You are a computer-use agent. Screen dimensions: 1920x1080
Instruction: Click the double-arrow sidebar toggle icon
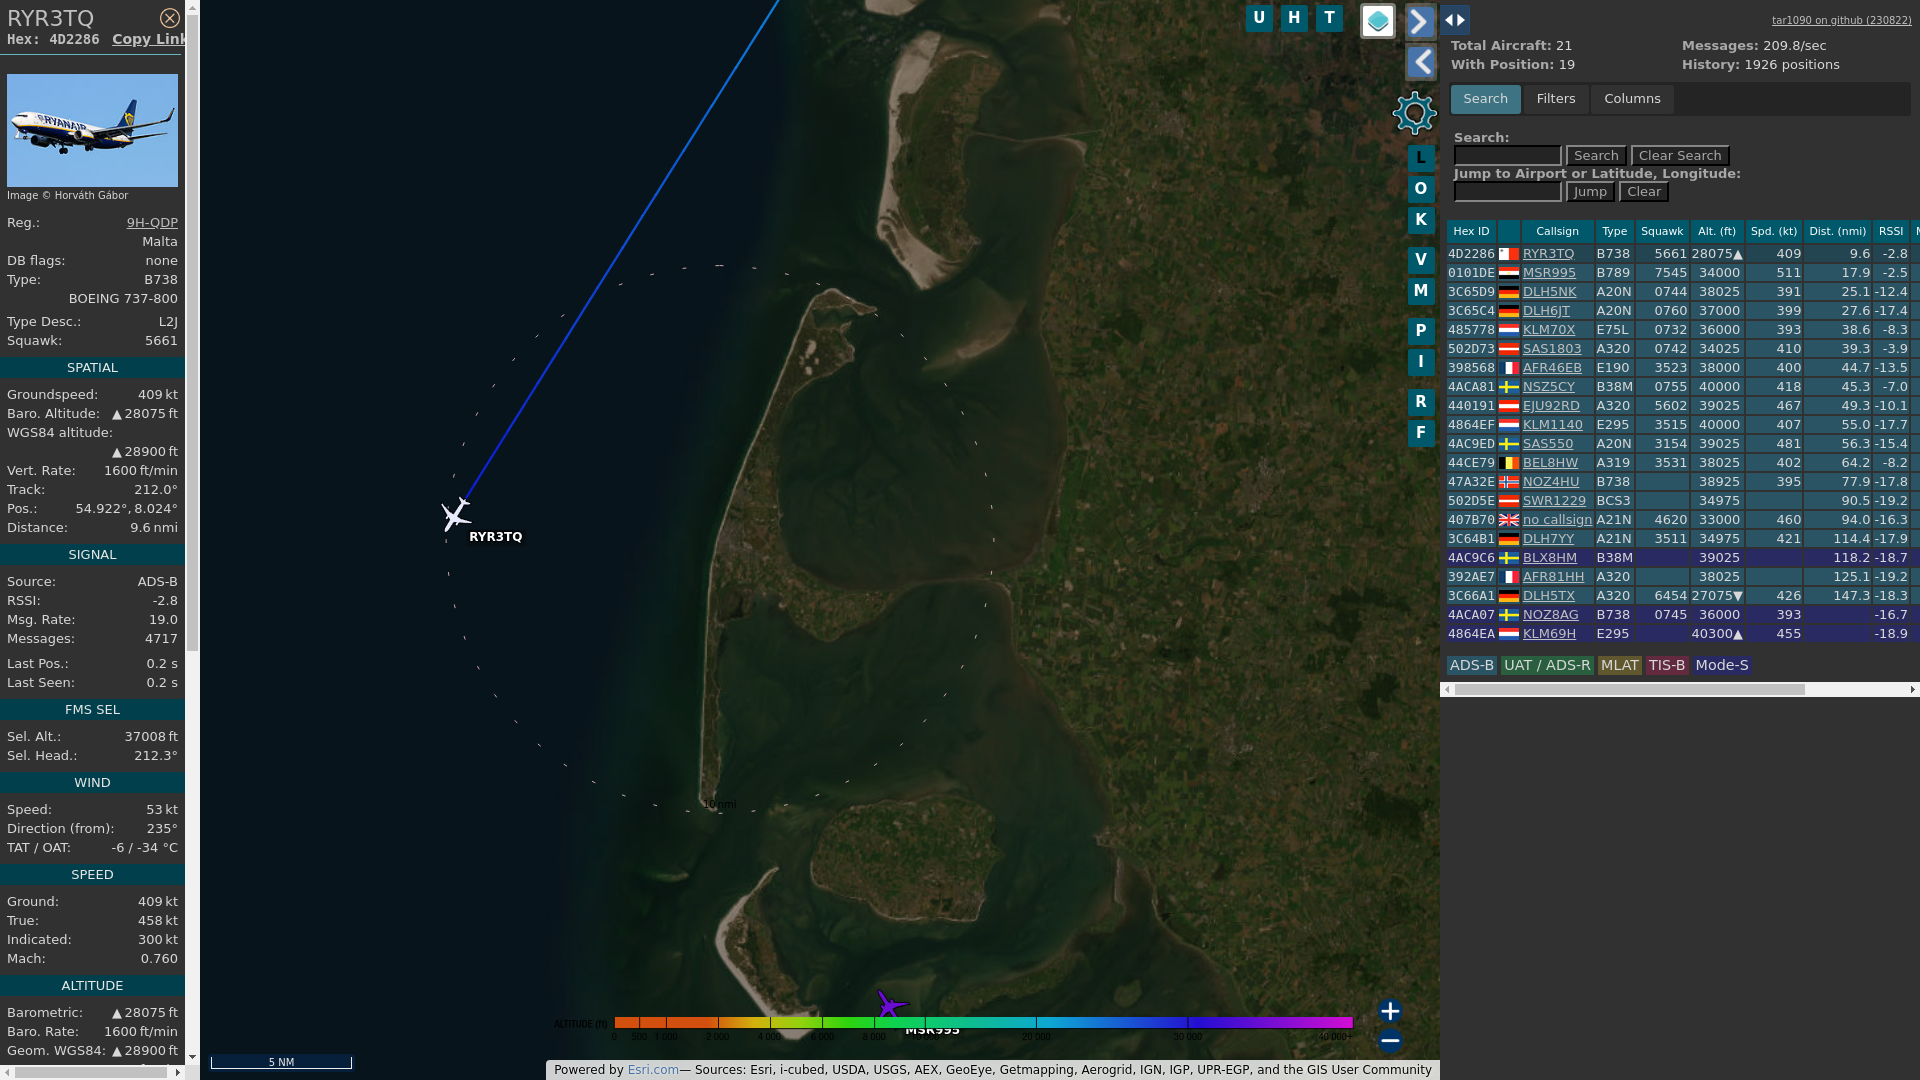pos(1455,20)
